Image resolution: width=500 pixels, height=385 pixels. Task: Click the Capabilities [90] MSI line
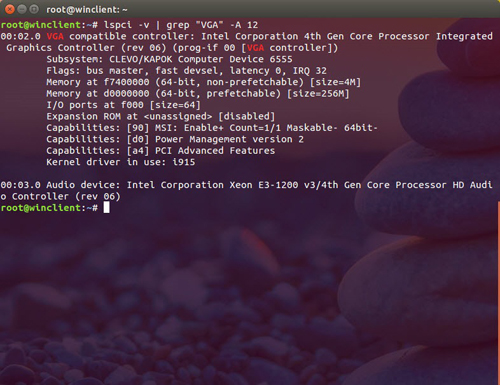[212, 128]
